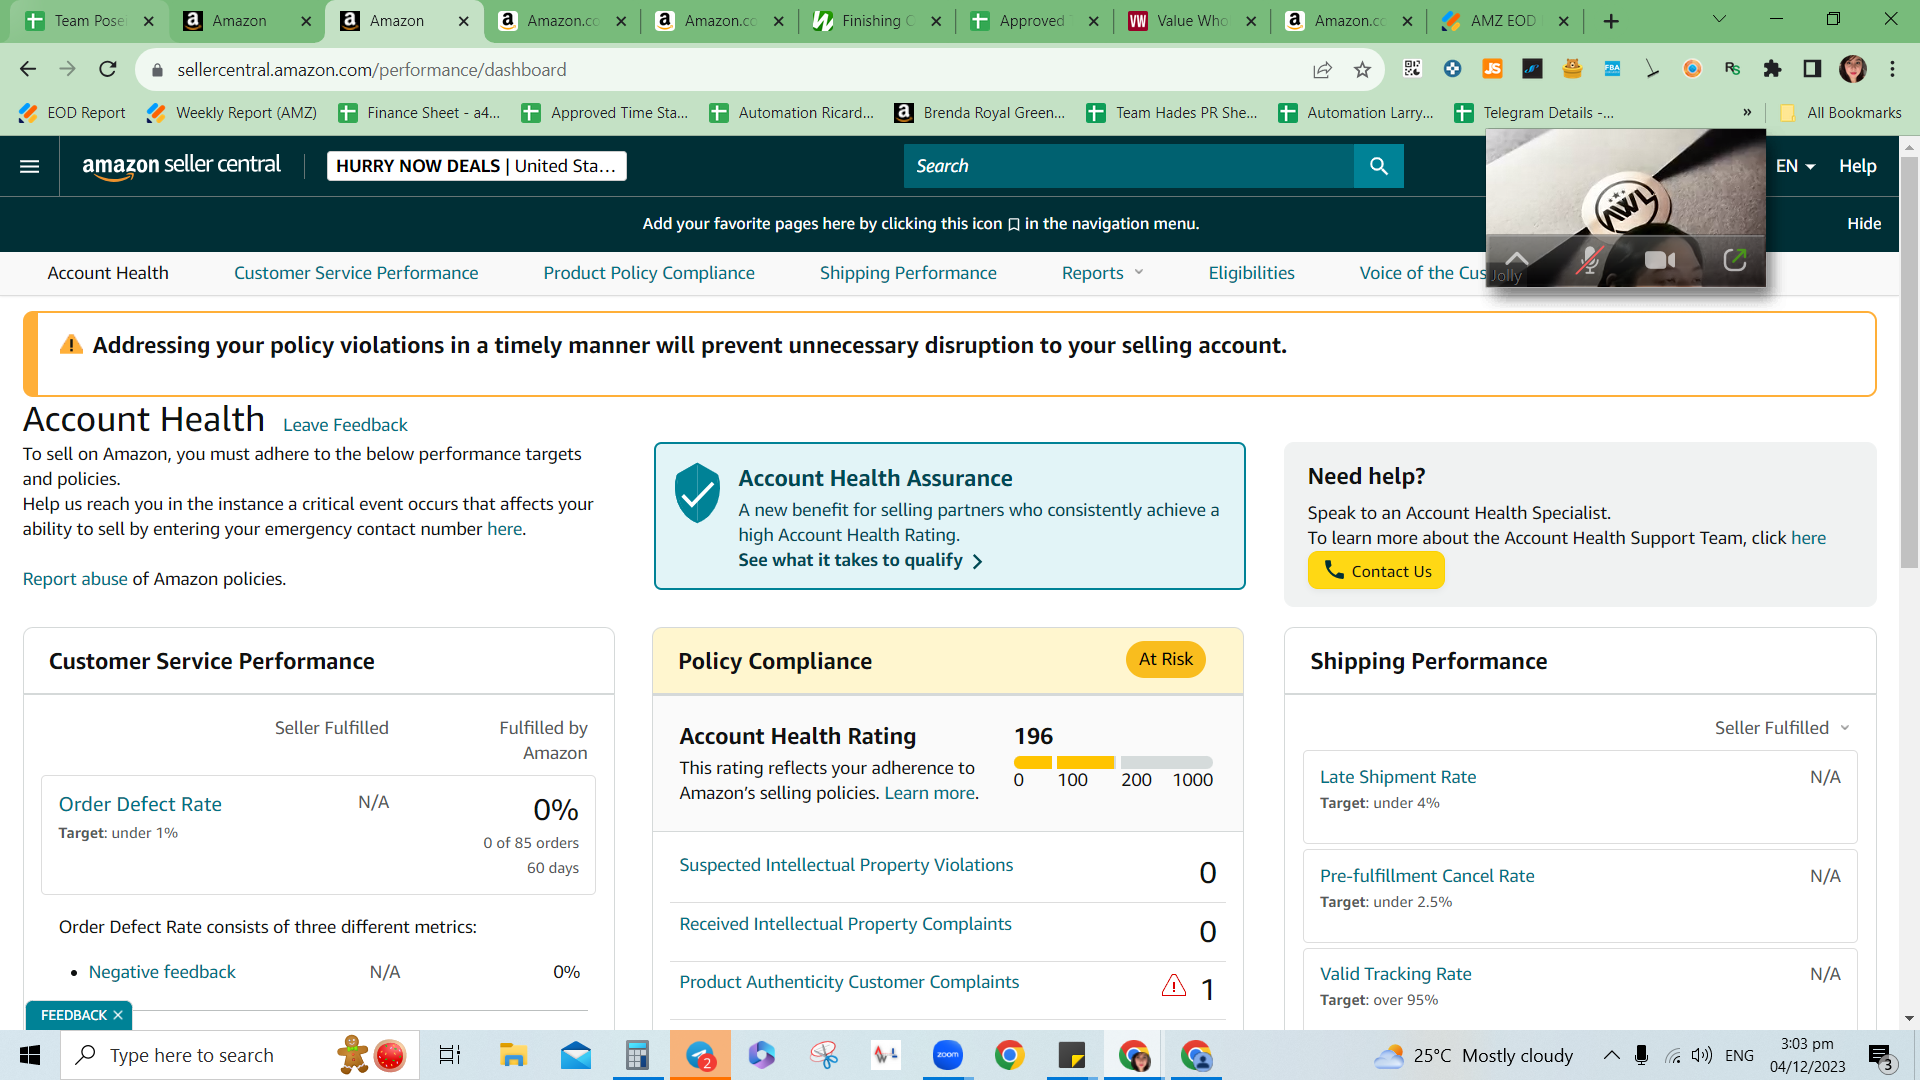The height and width of the screenshot is (1080, 1920).
Task: Click the Leave Feedback link
Action: click(345, 425)
